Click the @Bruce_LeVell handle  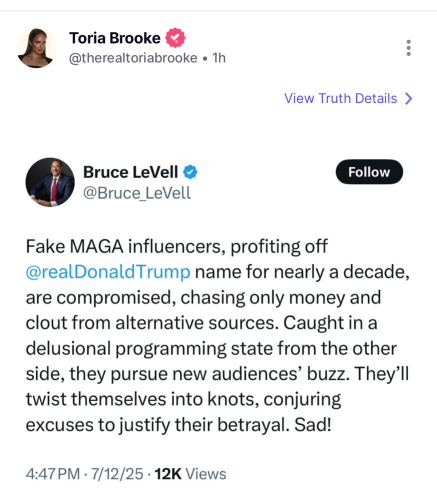pos(137,193)
